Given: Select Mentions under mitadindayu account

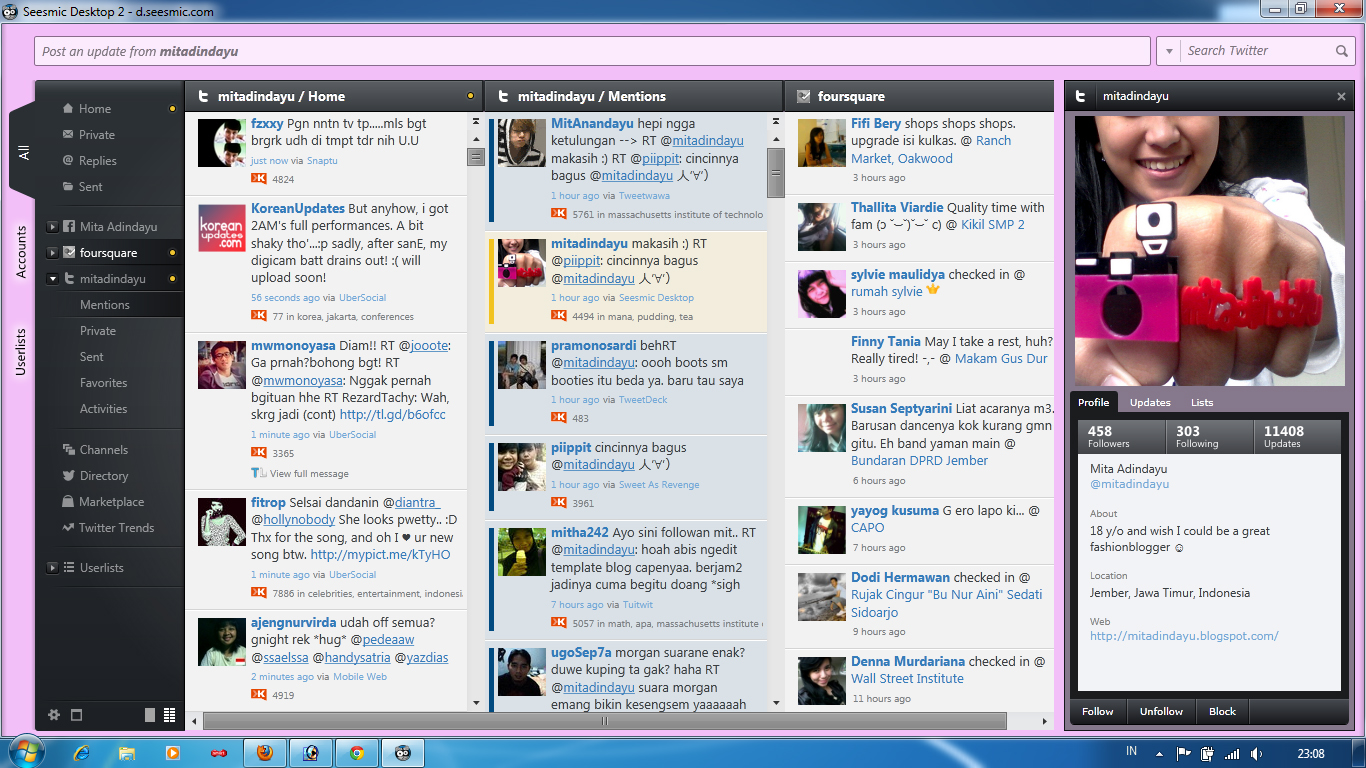Looking at the screenshot, I should click(x=105, y=305).
